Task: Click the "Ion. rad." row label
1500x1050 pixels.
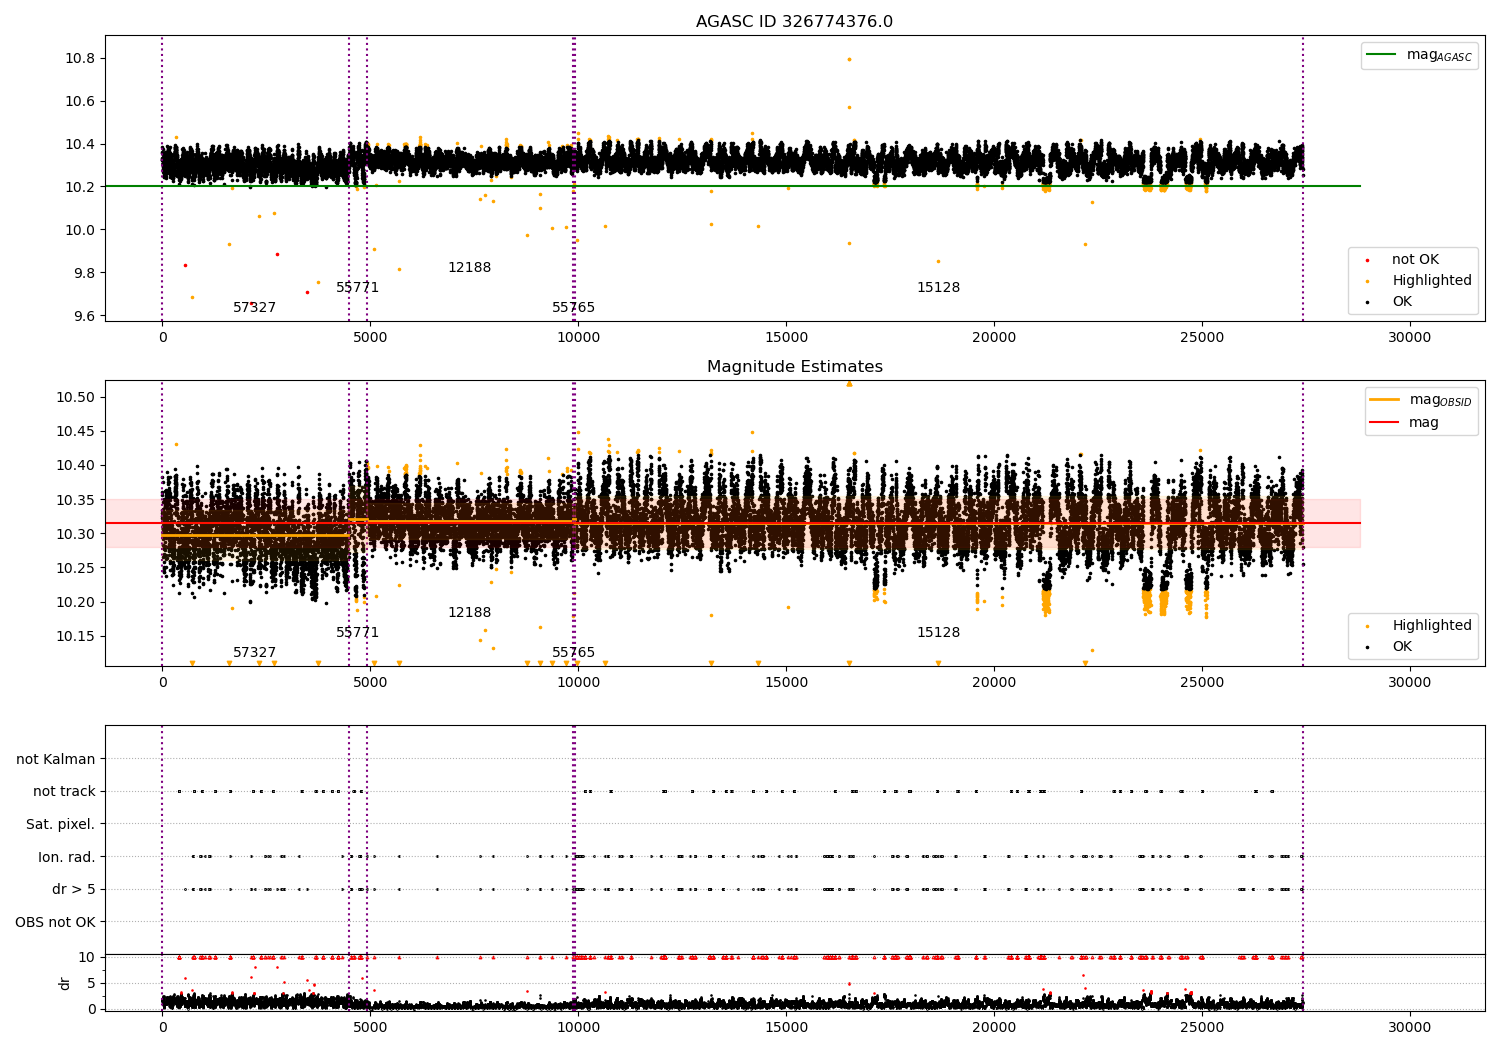Action: click(x=66, y=857)
